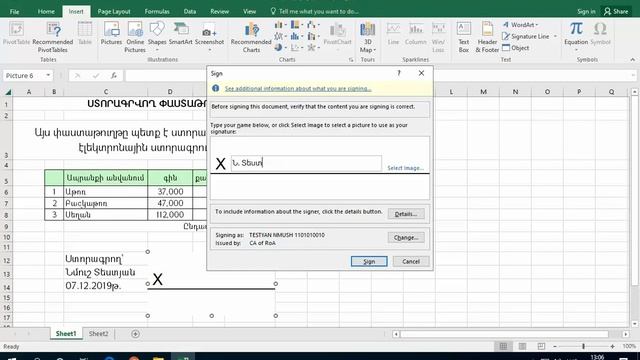Insert an Equation
Viewport: 640px width, 360px height.
click(576, 36)
